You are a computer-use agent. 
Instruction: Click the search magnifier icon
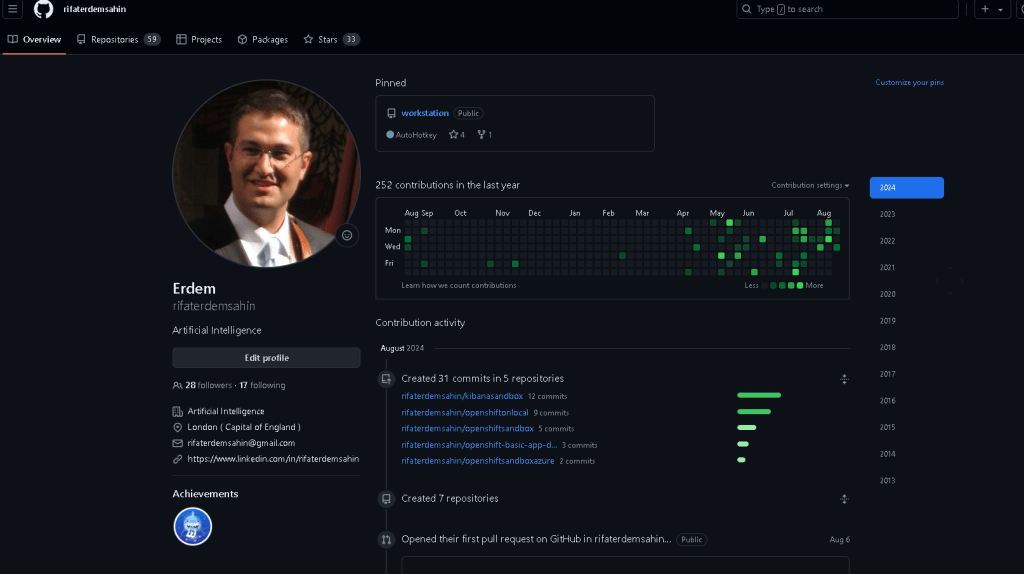pos(746,9)
